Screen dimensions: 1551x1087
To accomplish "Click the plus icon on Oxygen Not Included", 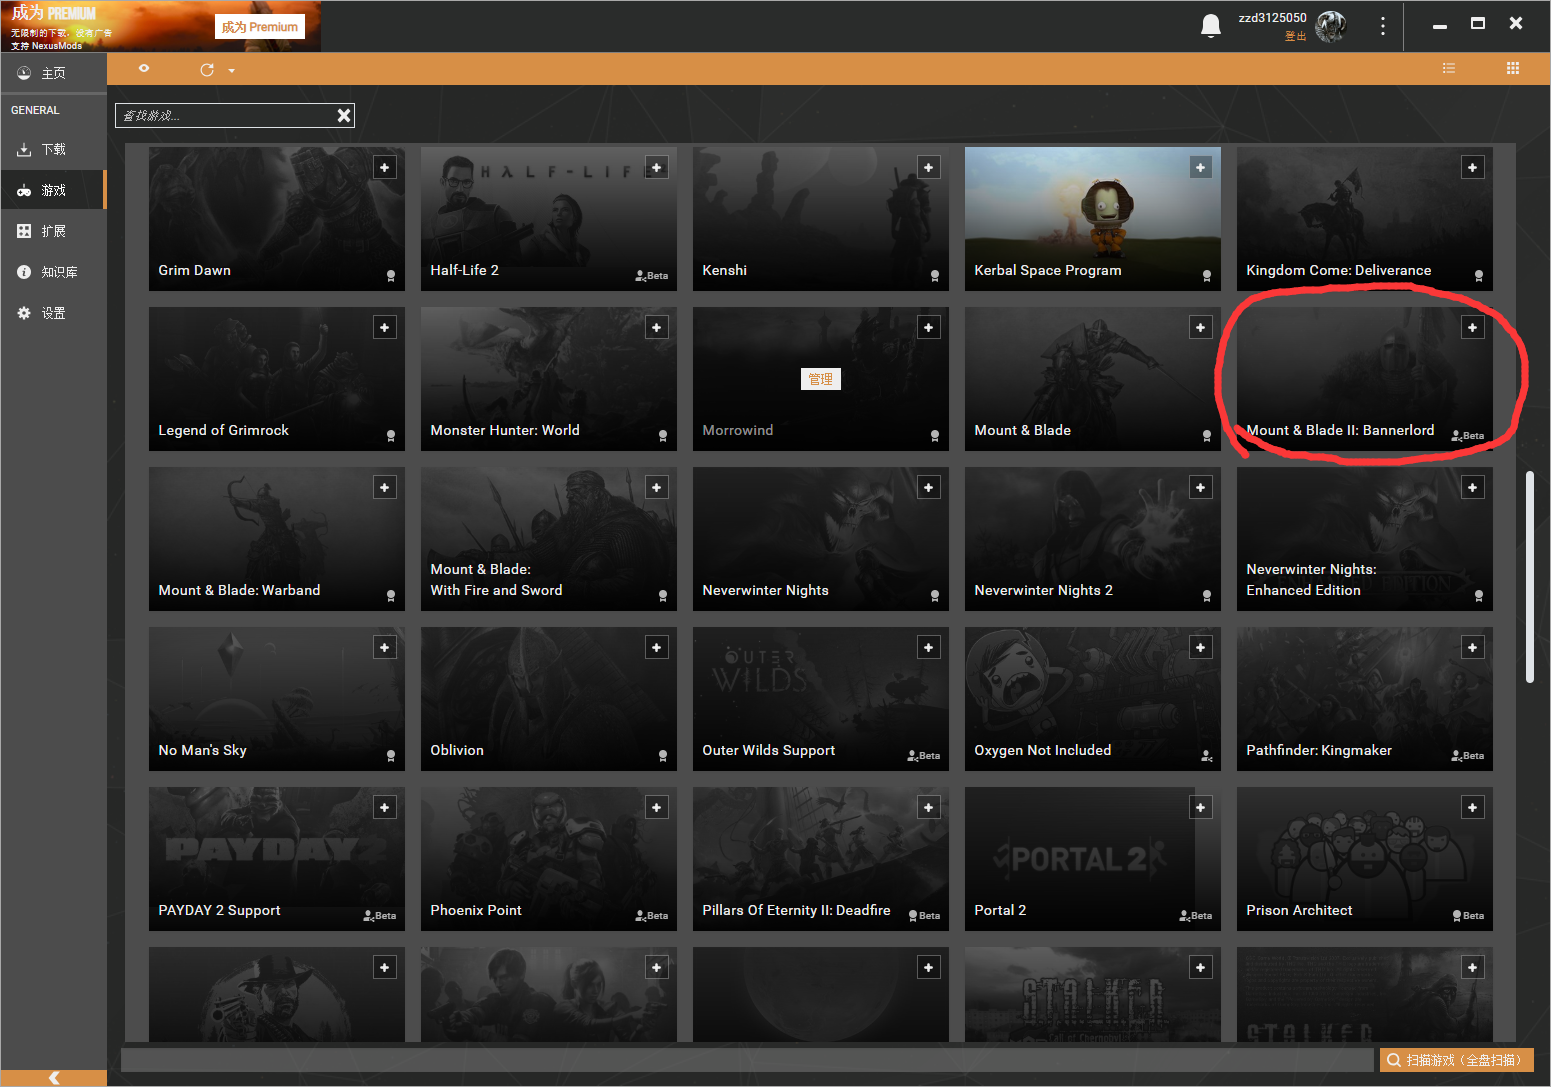I will 1201,648.
